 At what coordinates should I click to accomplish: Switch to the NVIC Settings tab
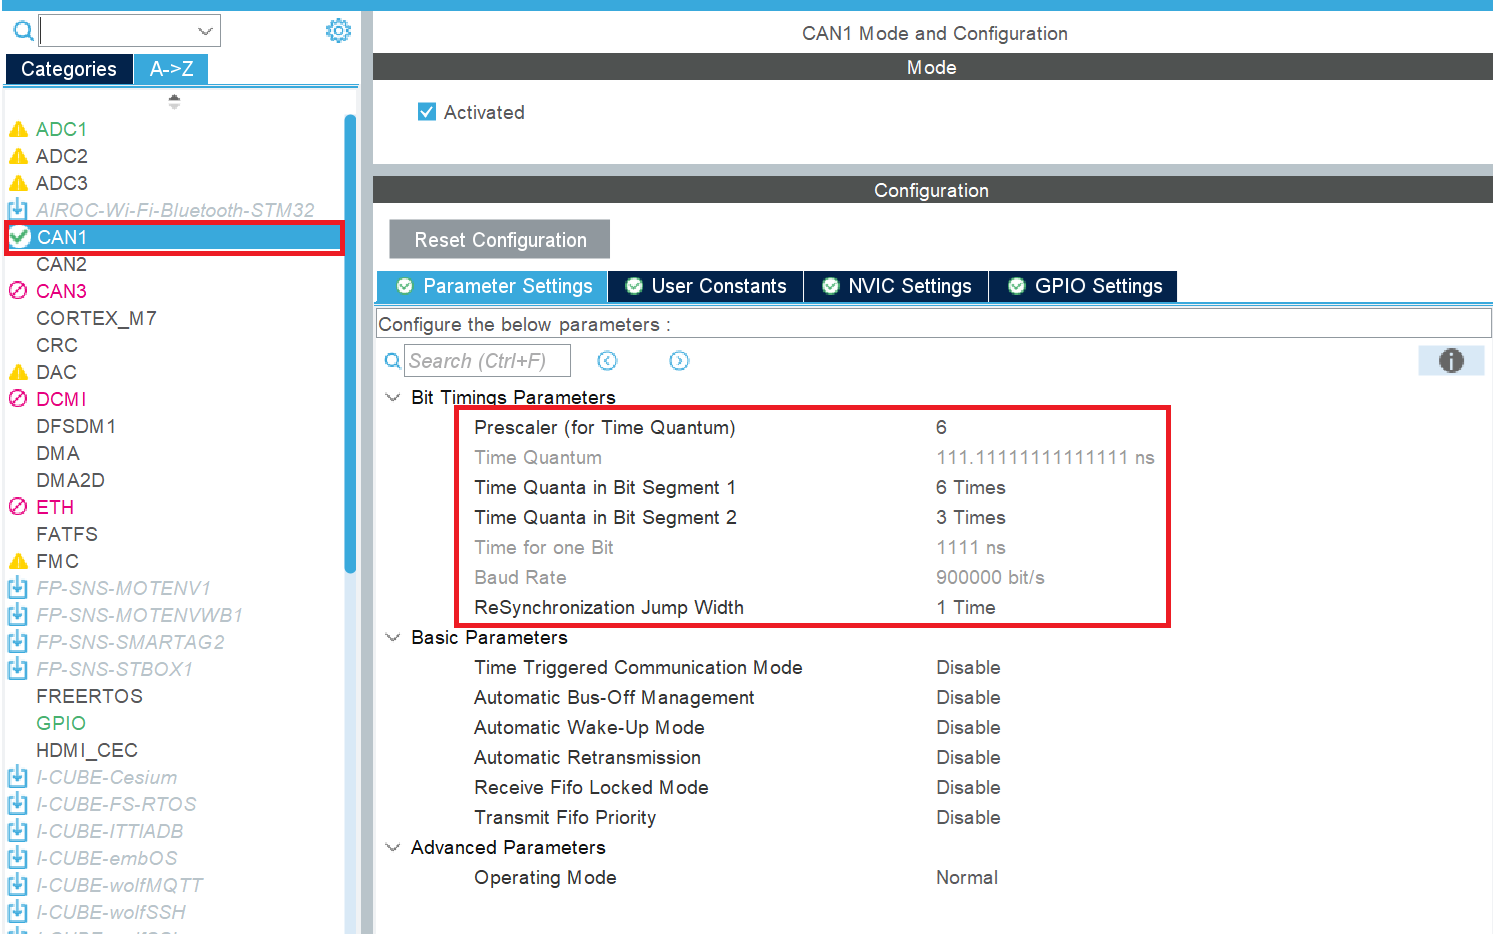click(897, 286)
